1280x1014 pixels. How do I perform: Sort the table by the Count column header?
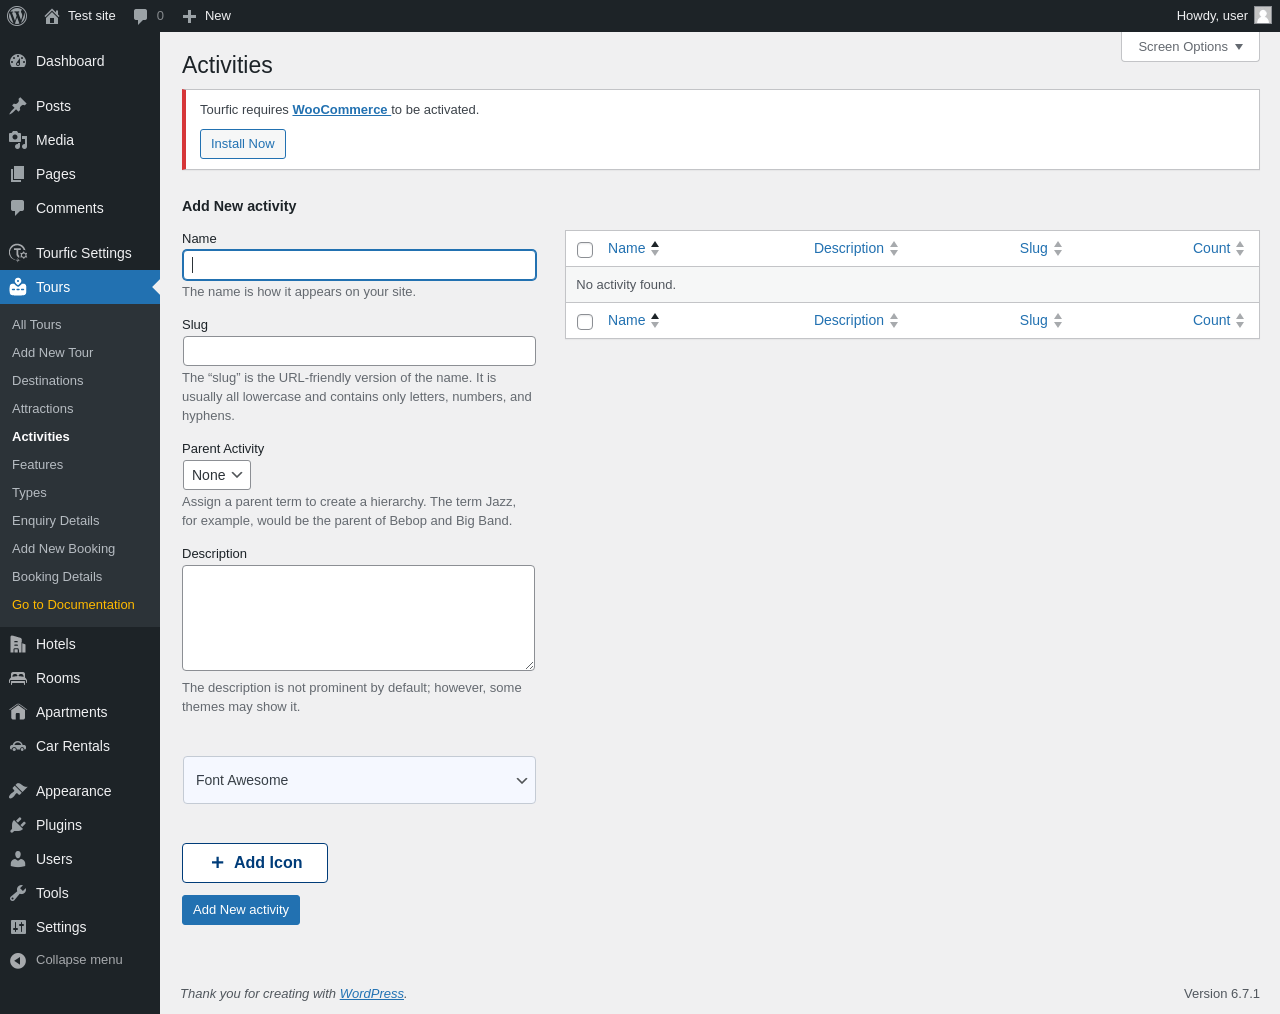click(x=1211, y=248)
